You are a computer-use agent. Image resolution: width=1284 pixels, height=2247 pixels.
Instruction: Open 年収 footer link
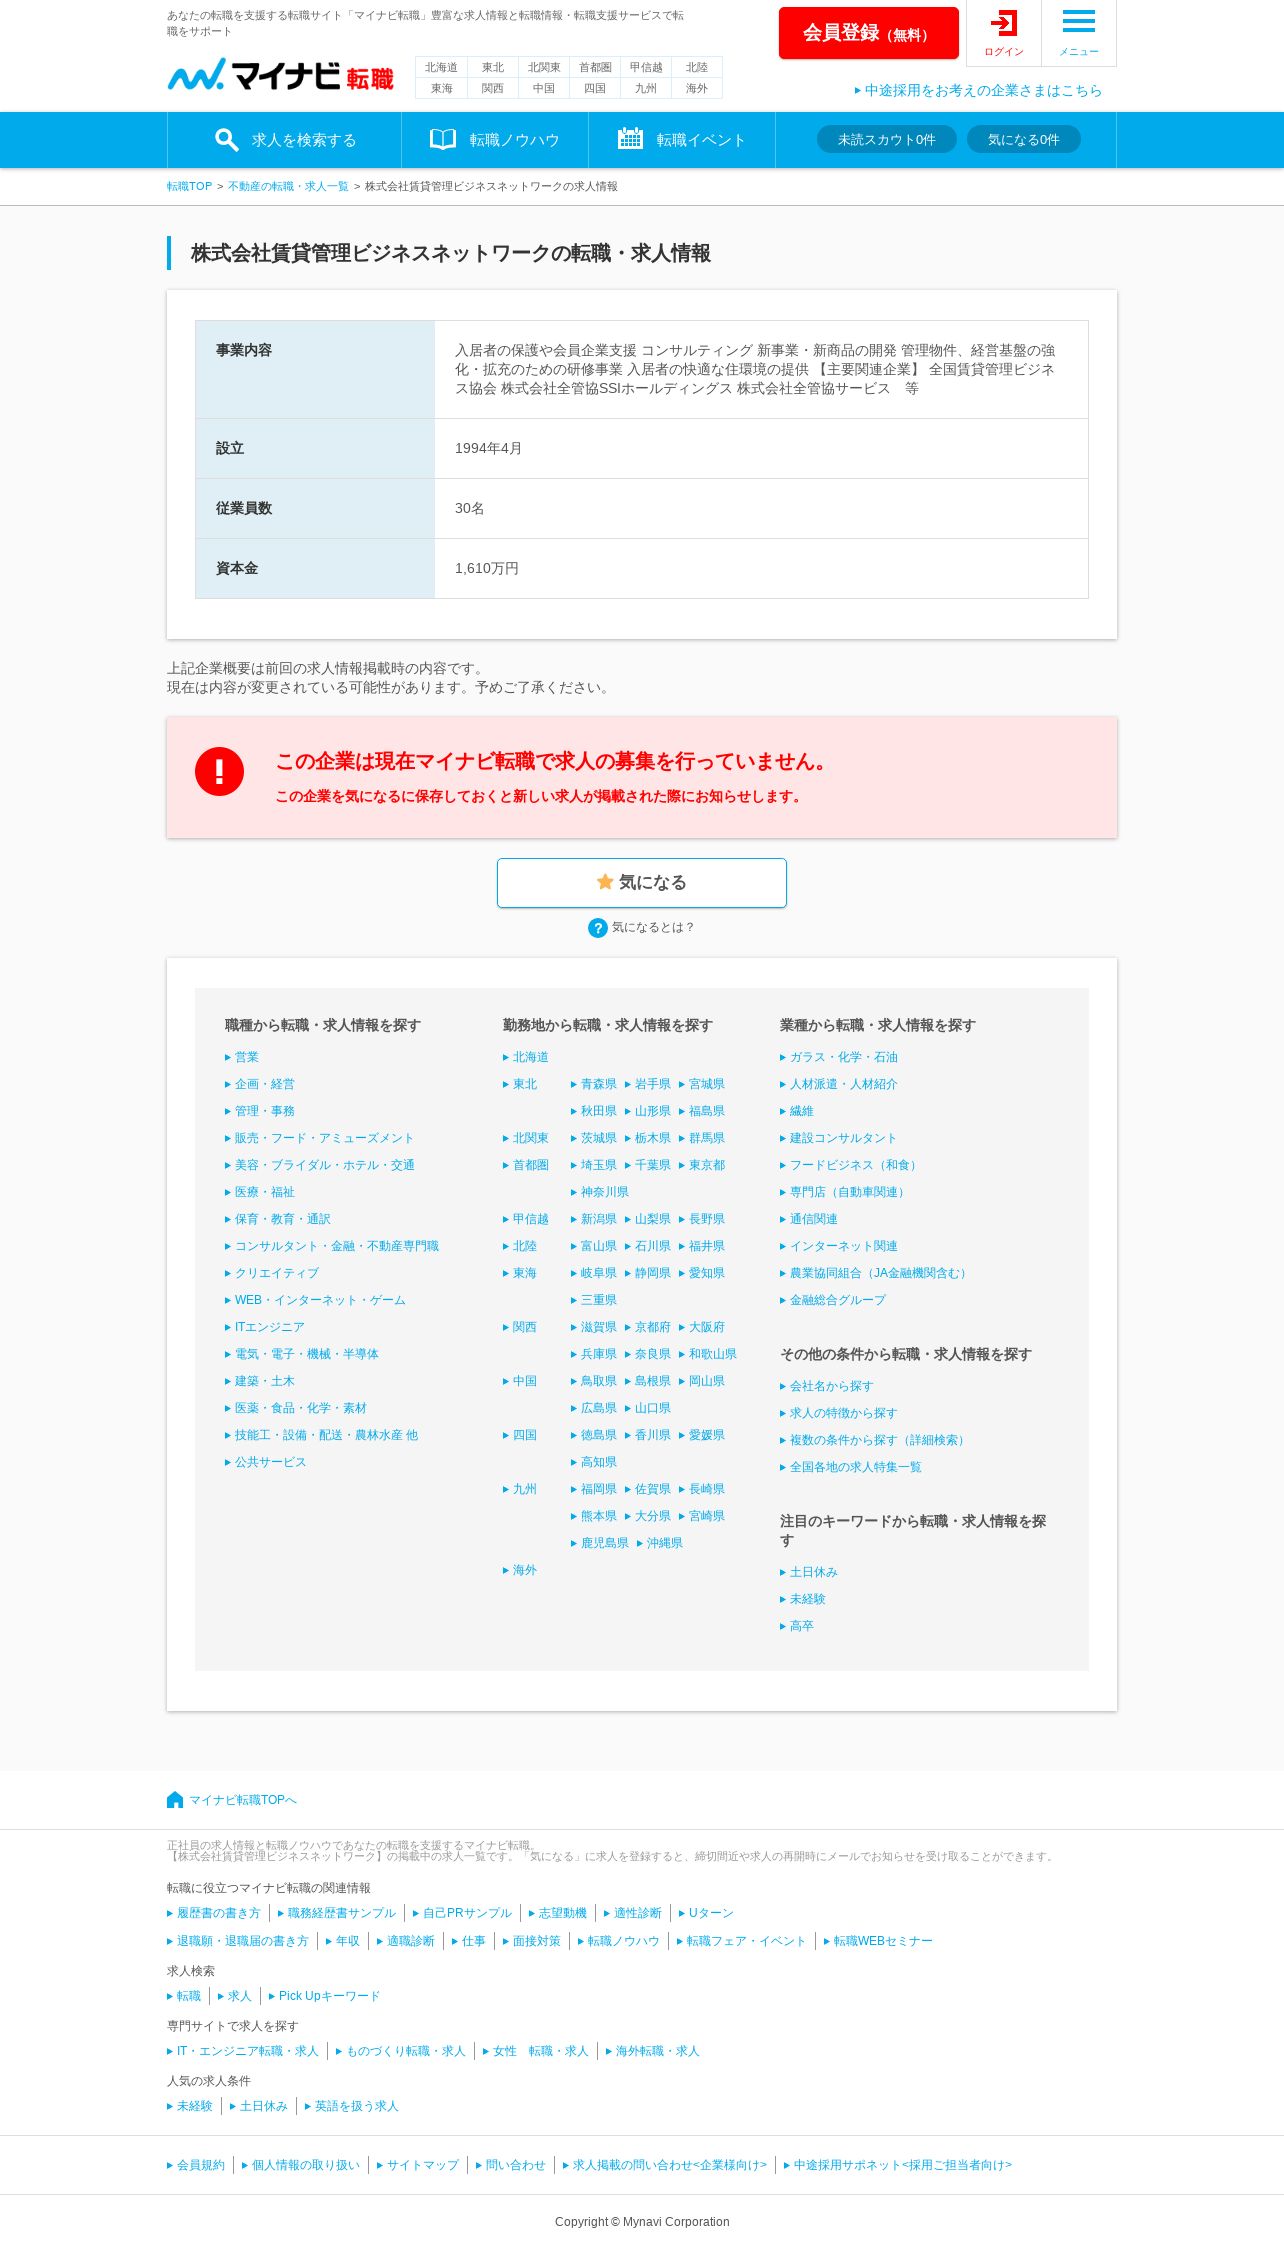343,1941
